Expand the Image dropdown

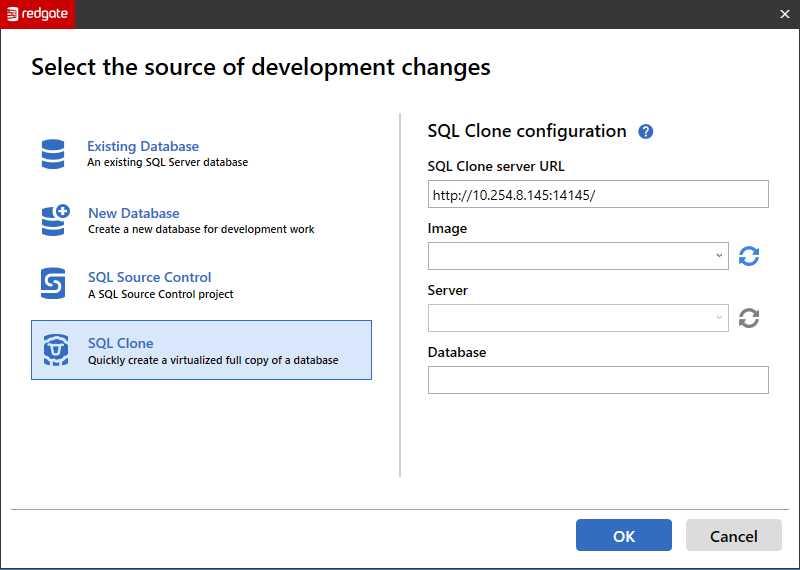click(719, 256)
